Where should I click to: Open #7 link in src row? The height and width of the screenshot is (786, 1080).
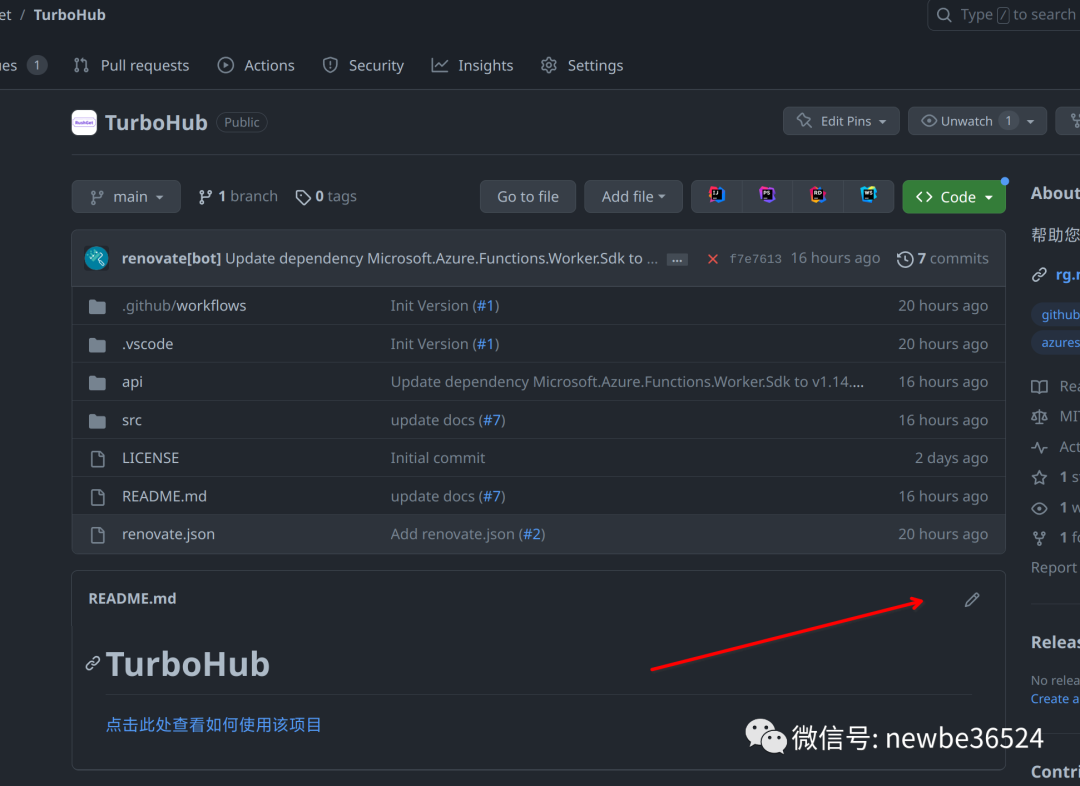point(492,420)
